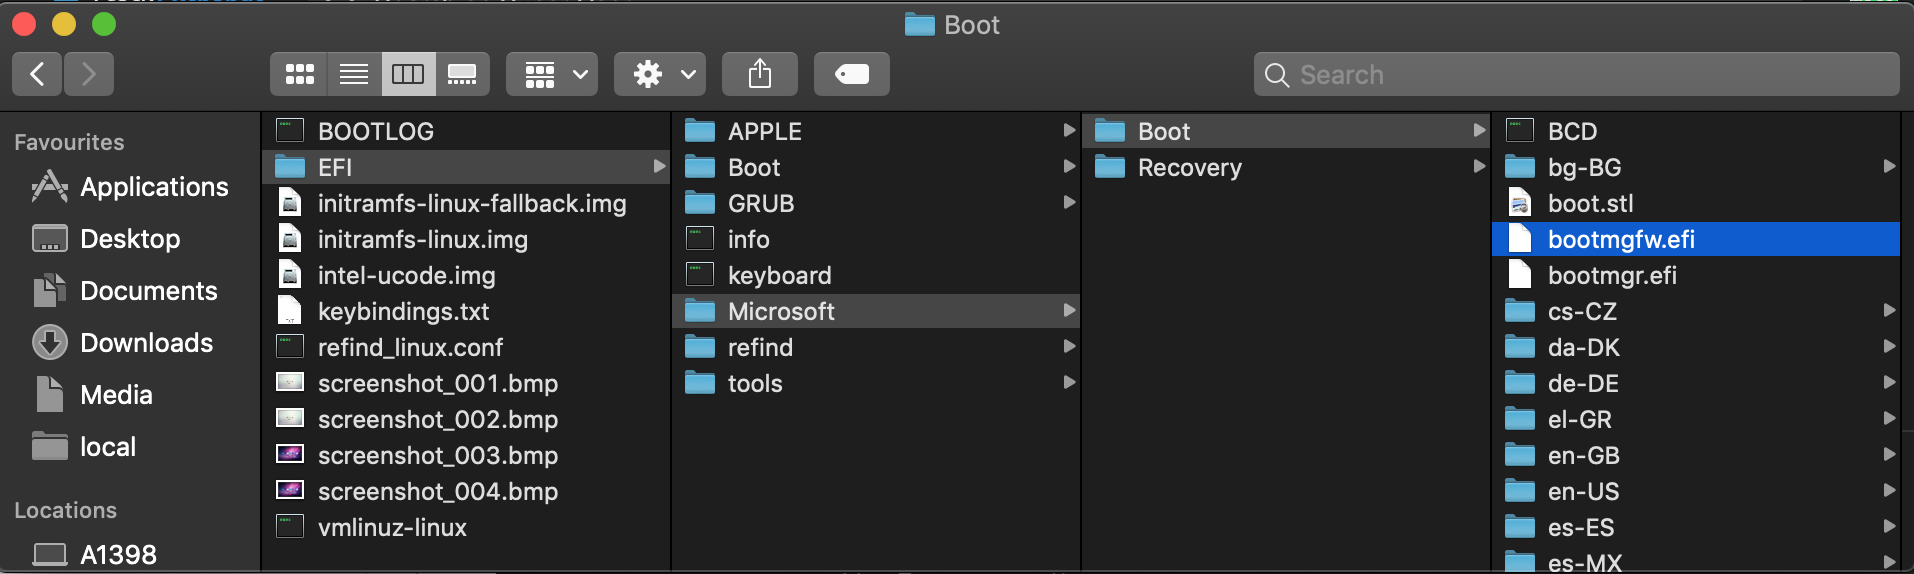
Task: Click the Edit Tags toolbar button
Action: [x=852, y=74]
